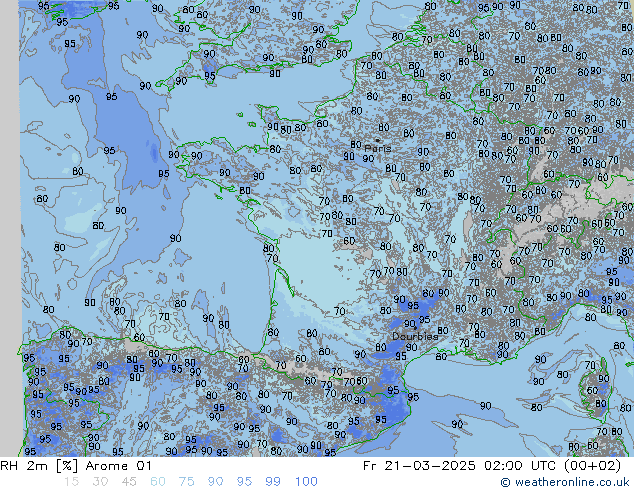The height and width of the screenshot is (490, 634).
Task: Select the 60 legend scale value
Action: 158,482
